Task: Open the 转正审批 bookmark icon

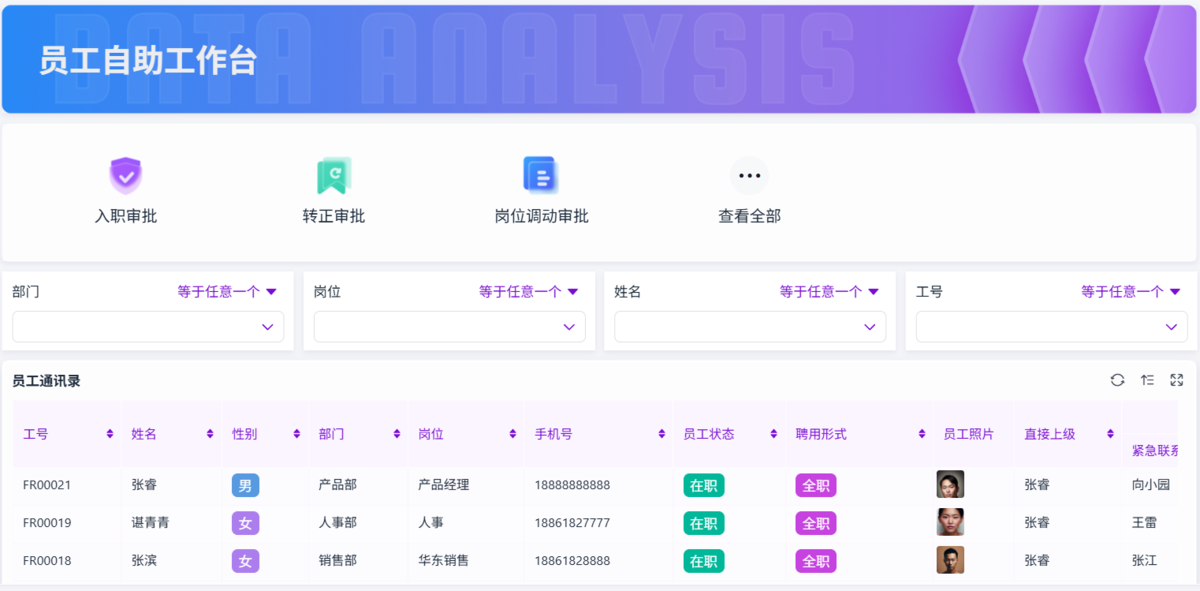Action: (x=333, y=175)
